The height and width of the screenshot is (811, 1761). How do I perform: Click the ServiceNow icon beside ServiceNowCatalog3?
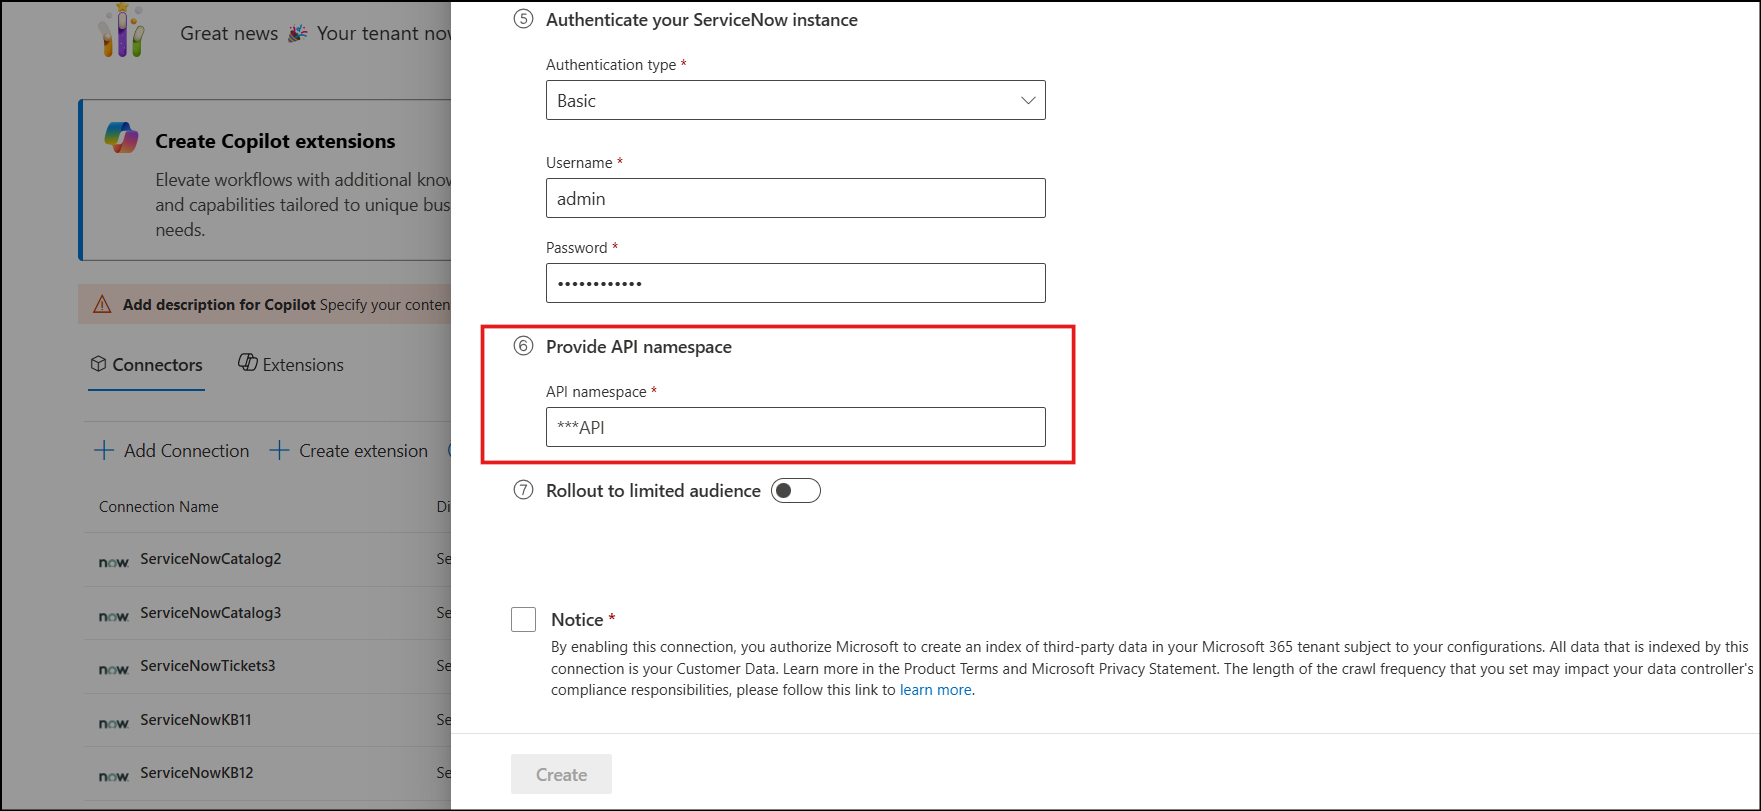pyautogui.click(x=114, y=616)
